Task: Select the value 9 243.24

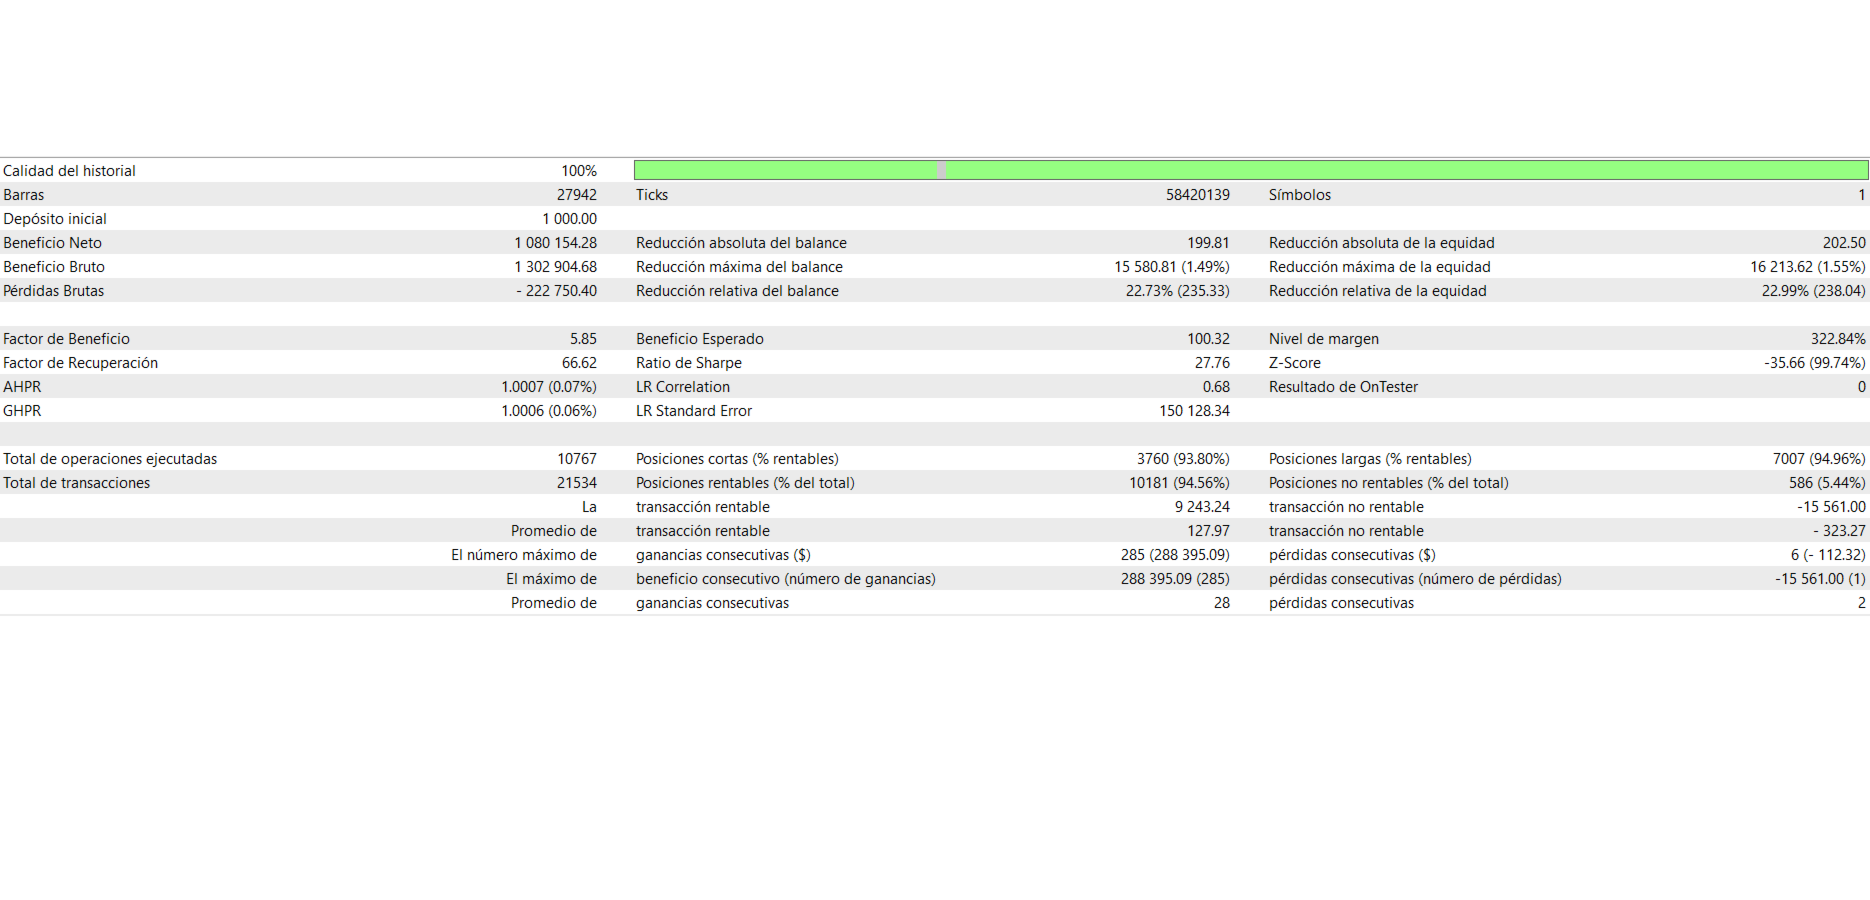Action: 1202,507
